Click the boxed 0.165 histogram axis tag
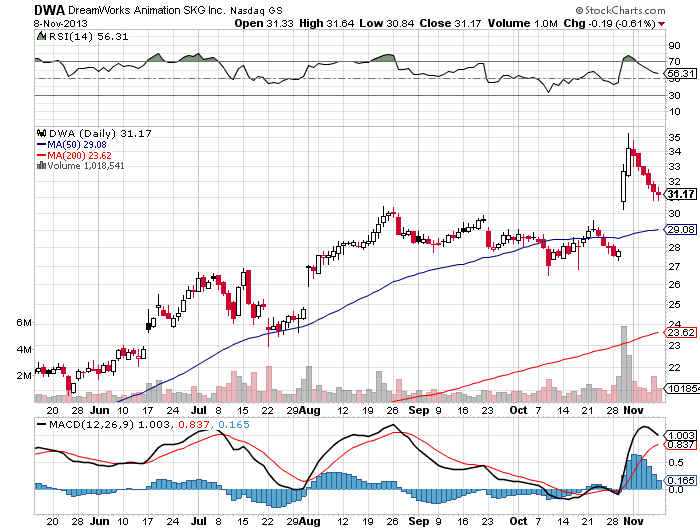Viewport: 700px width, 530px height. click(681, 480)
